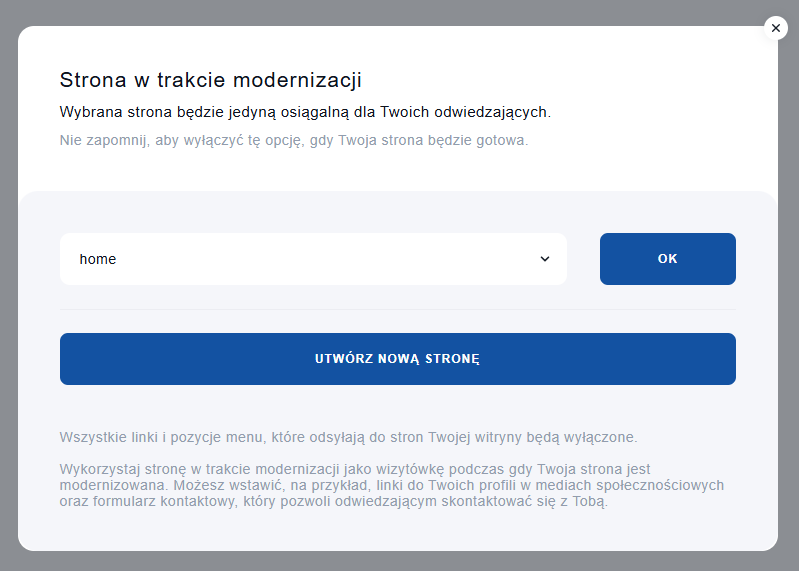Click the dimmed backdrop right of the dialog
Image resolution: width=799 pixels, height=571 pixels.
(788, 300)
